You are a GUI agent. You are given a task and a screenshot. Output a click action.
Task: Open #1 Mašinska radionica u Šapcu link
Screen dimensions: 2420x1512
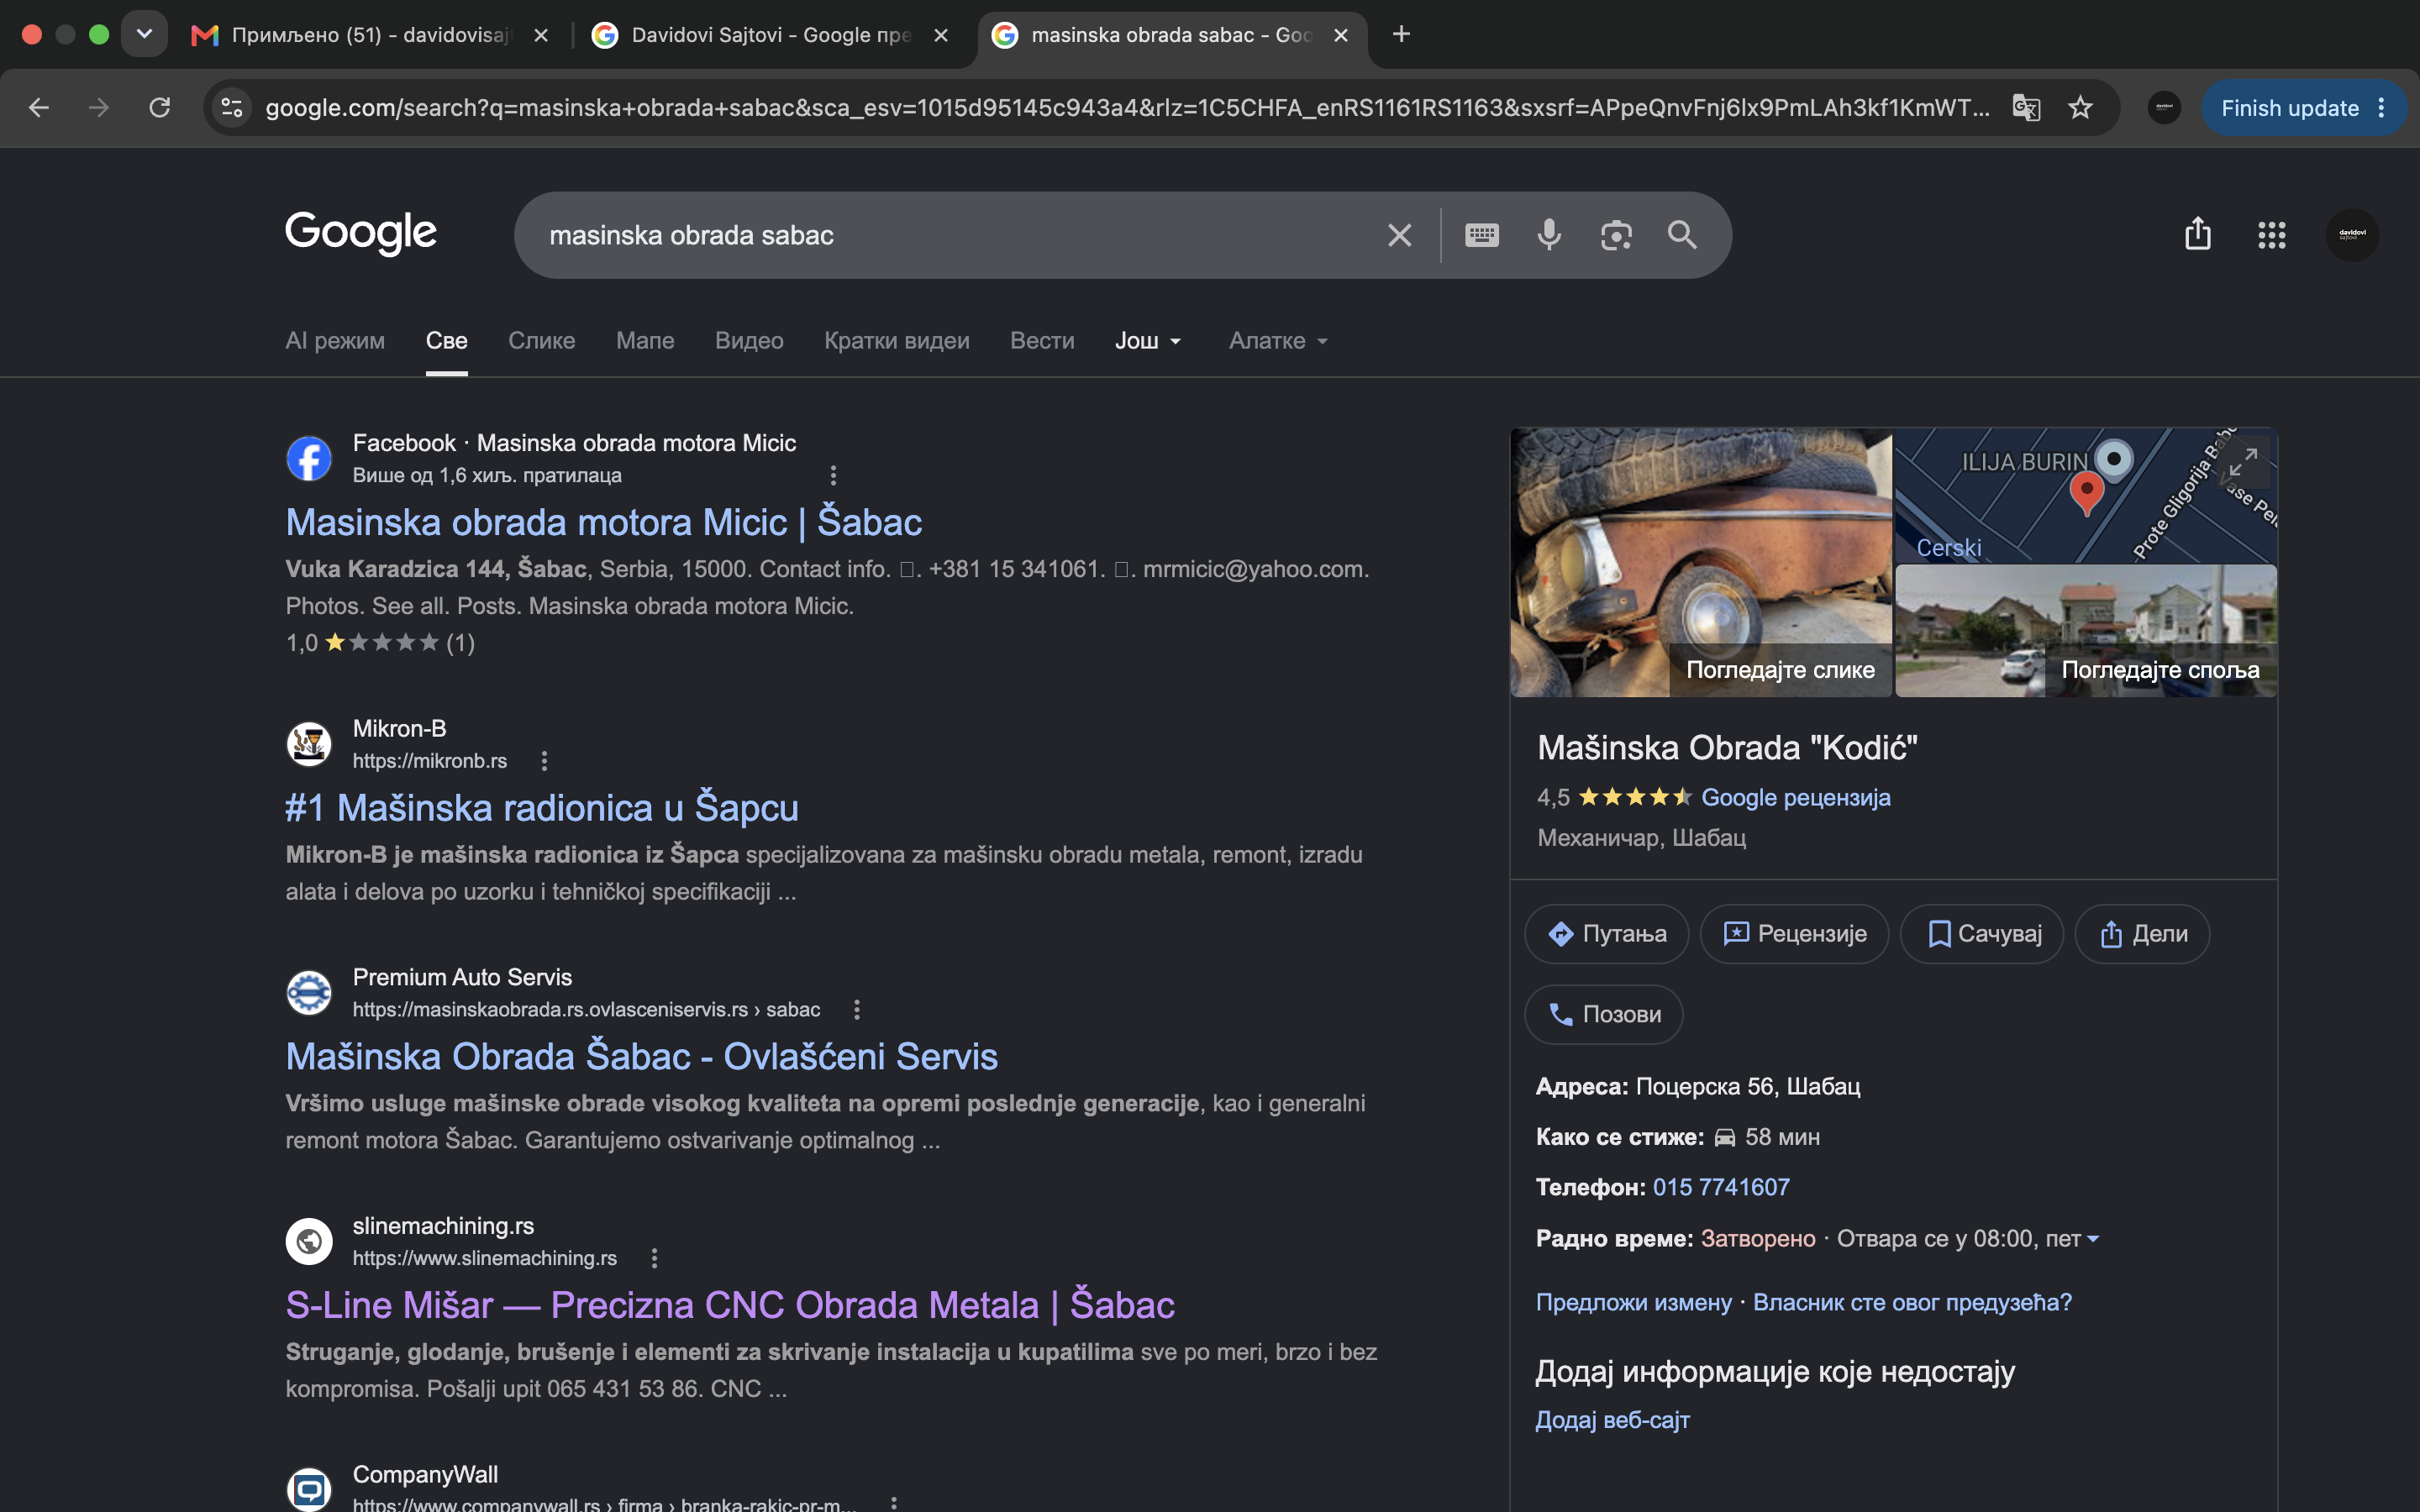coord(542,807)
